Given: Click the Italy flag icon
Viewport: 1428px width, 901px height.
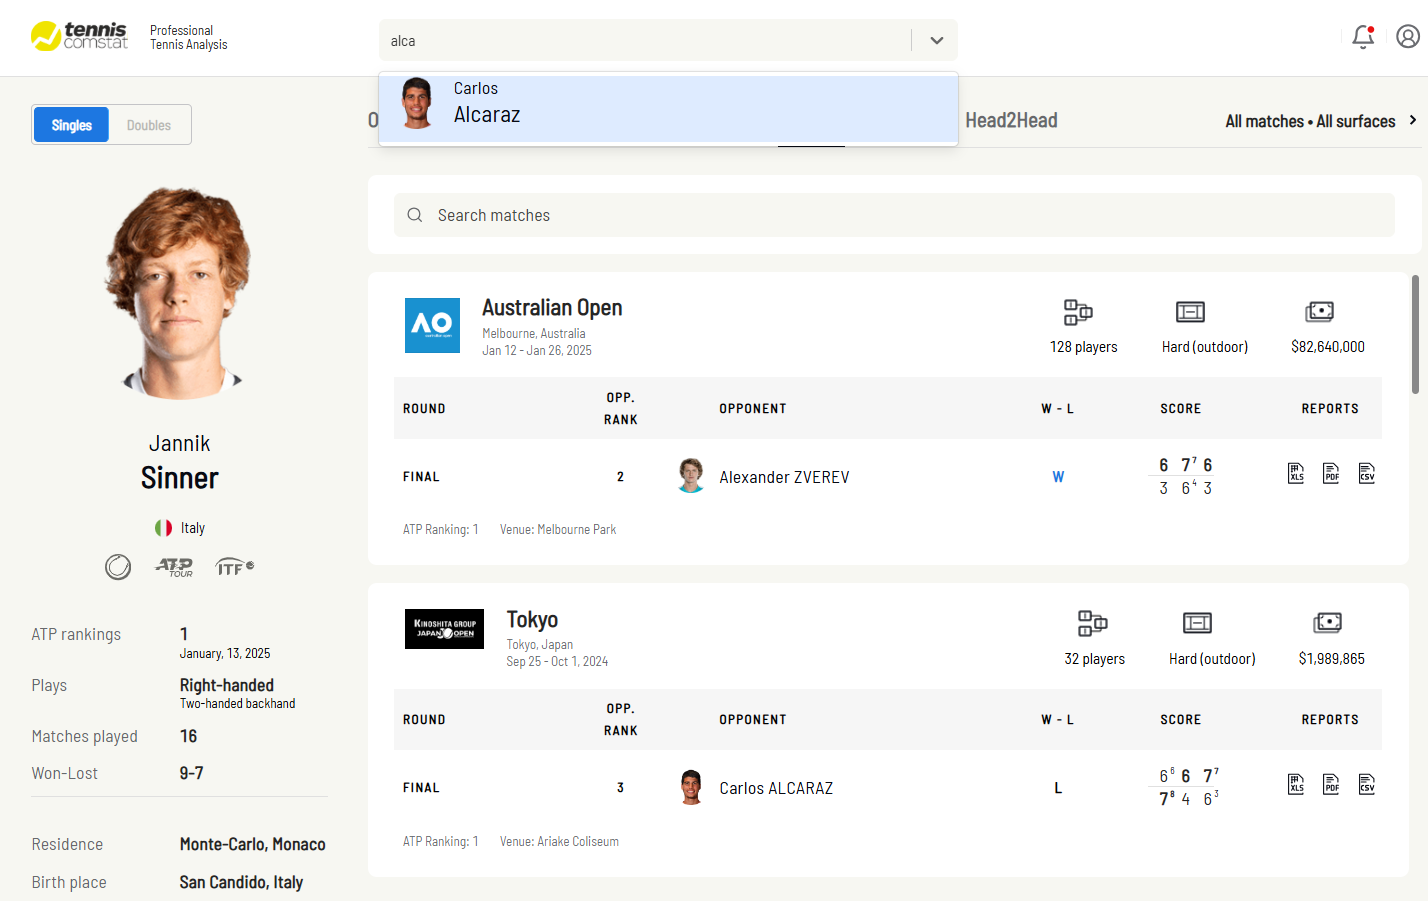Looking at the screenshot, I should [164, 528].
